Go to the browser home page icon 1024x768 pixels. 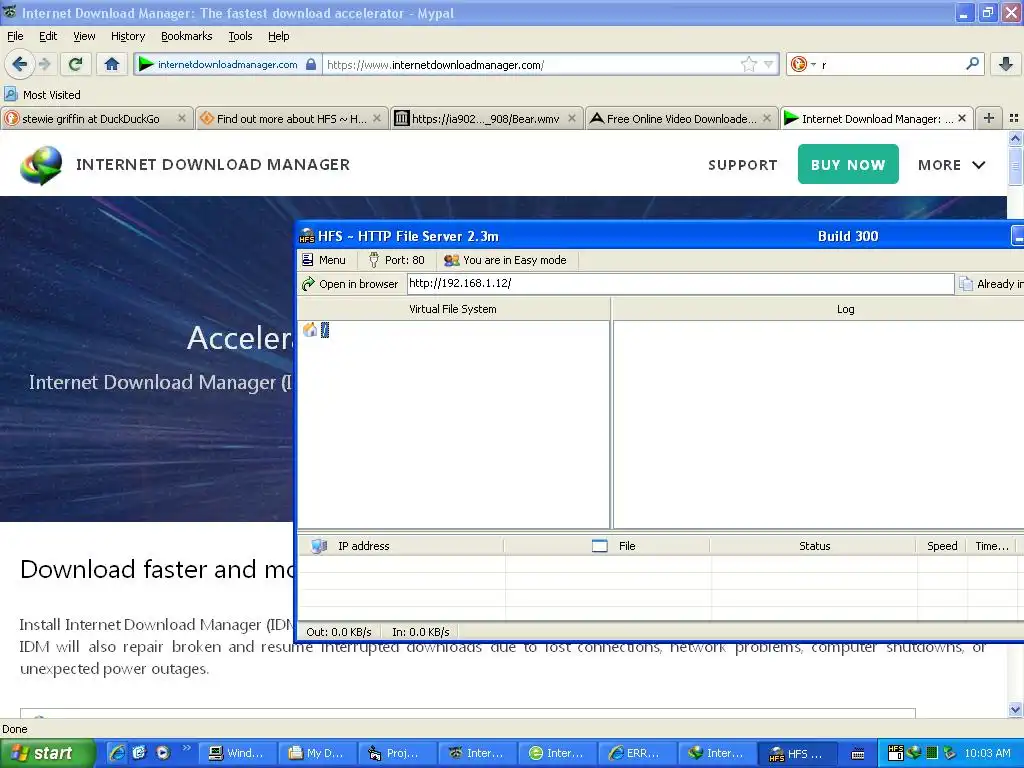coord(112,64)
